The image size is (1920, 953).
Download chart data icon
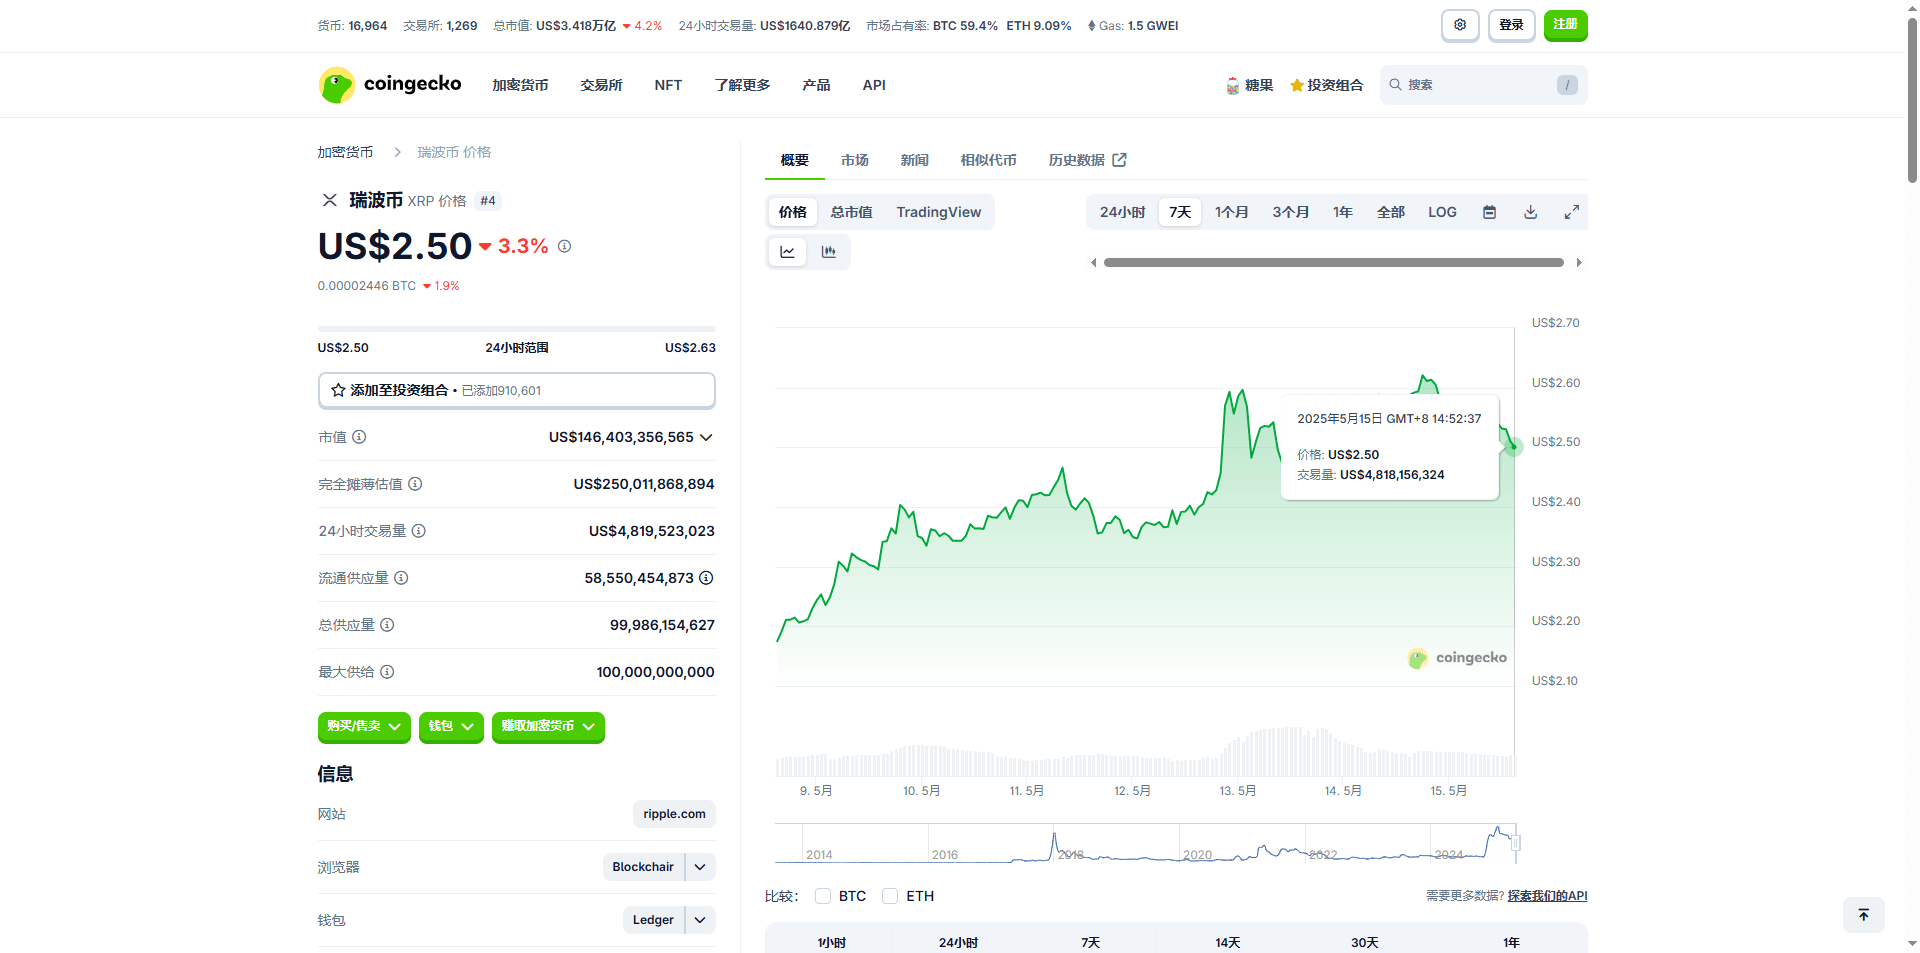point(1530,212)
